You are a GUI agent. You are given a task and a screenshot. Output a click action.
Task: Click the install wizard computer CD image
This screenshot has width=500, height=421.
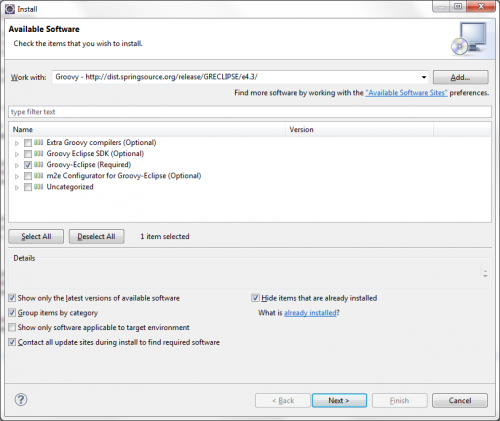pyautogui.click(x=470, y=39)
